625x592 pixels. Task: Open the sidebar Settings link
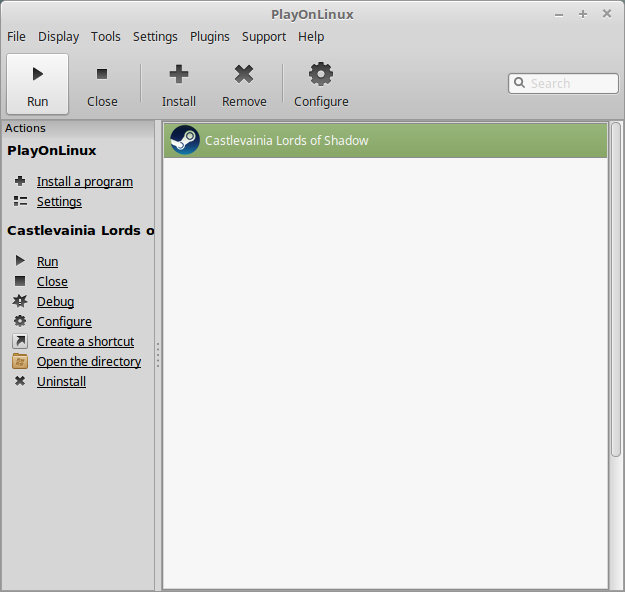pyautogui.click(x=59, y=202)
